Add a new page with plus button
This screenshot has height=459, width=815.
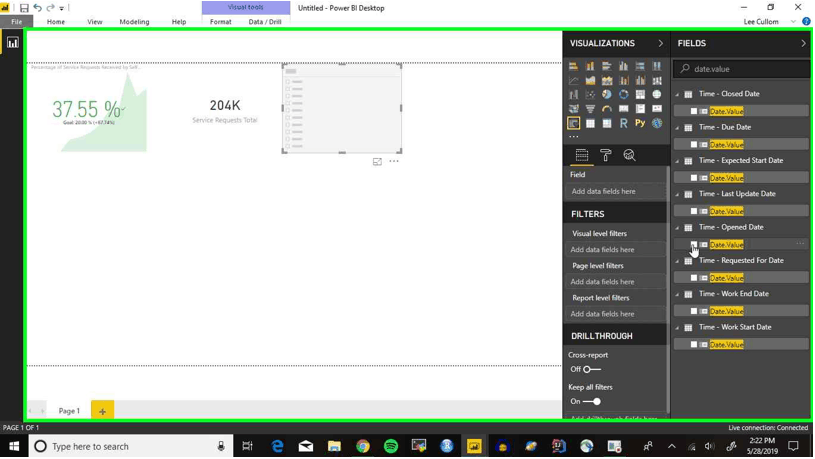click(x=102, y=411)
